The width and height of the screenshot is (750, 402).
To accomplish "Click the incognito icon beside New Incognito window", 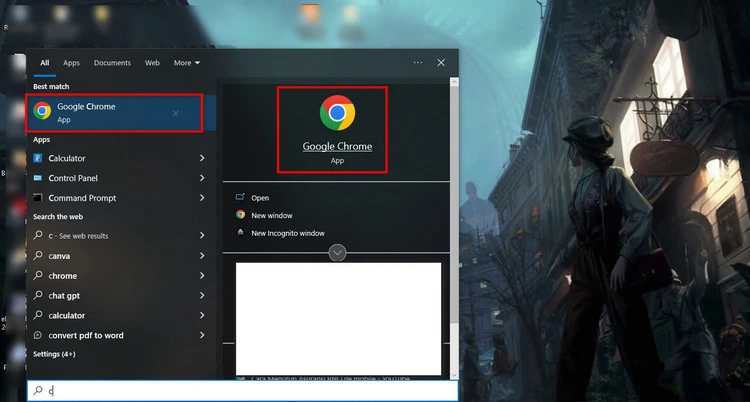I will click(x=240, y=233).
